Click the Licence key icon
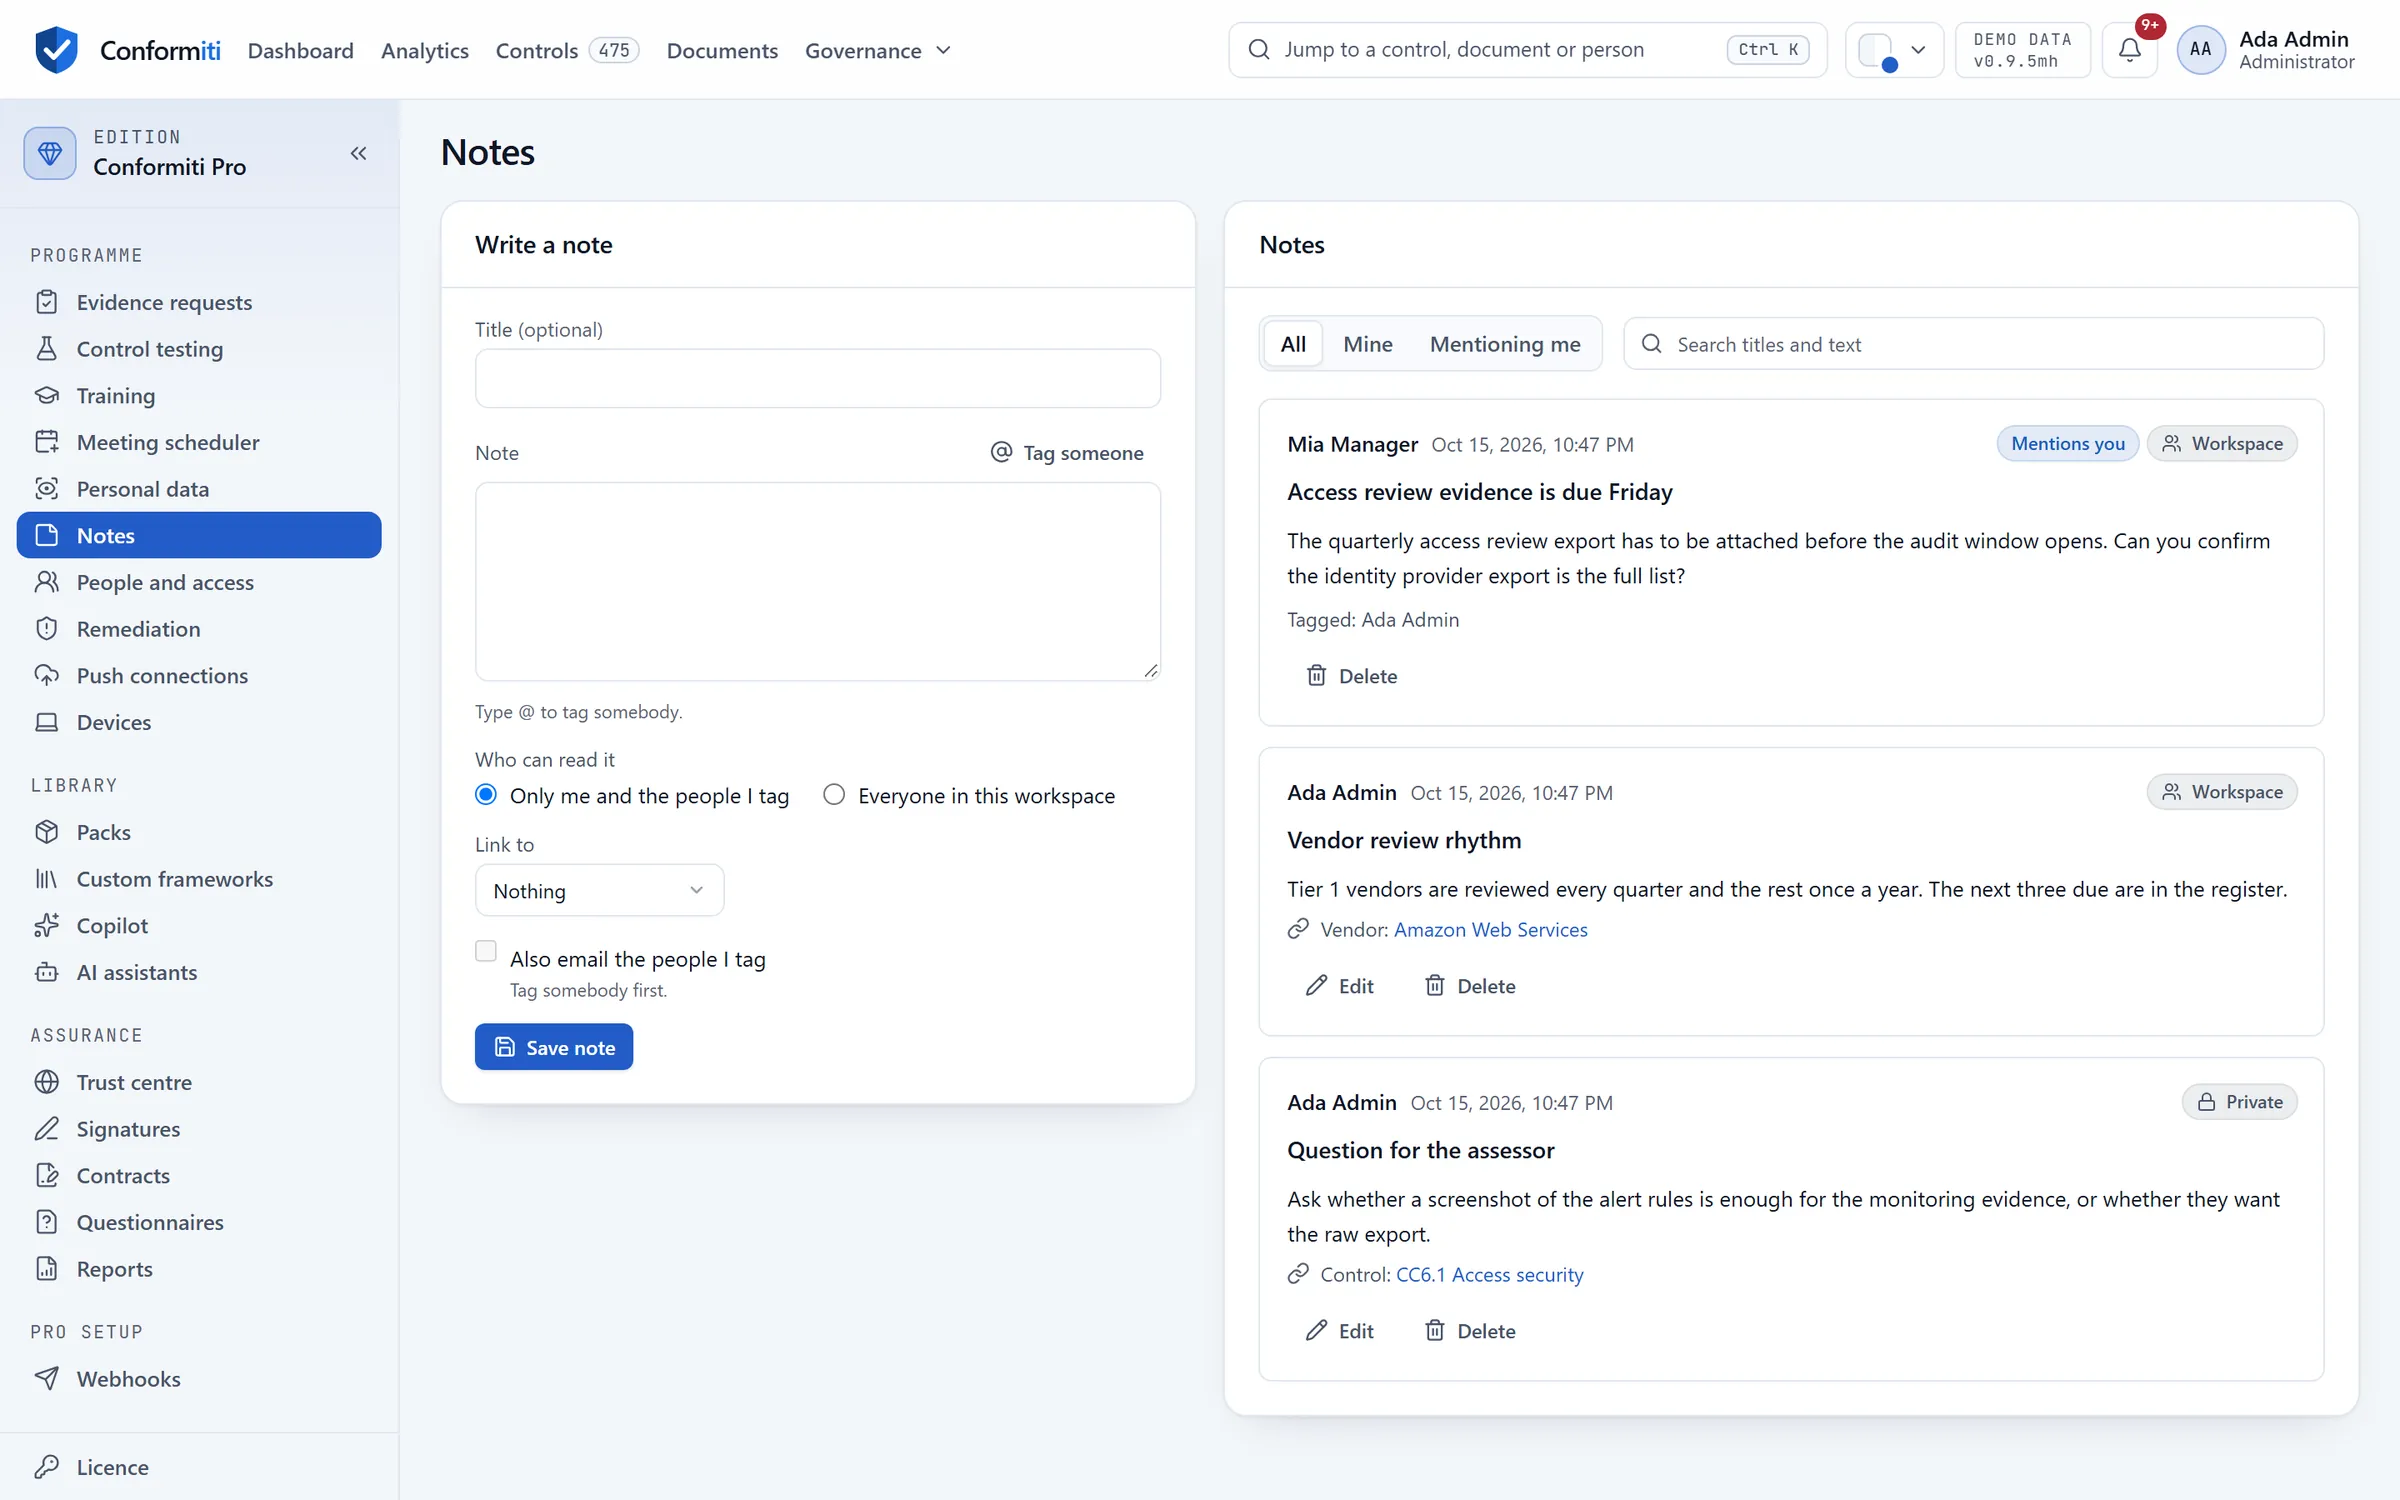 [x=47, y=1467]
